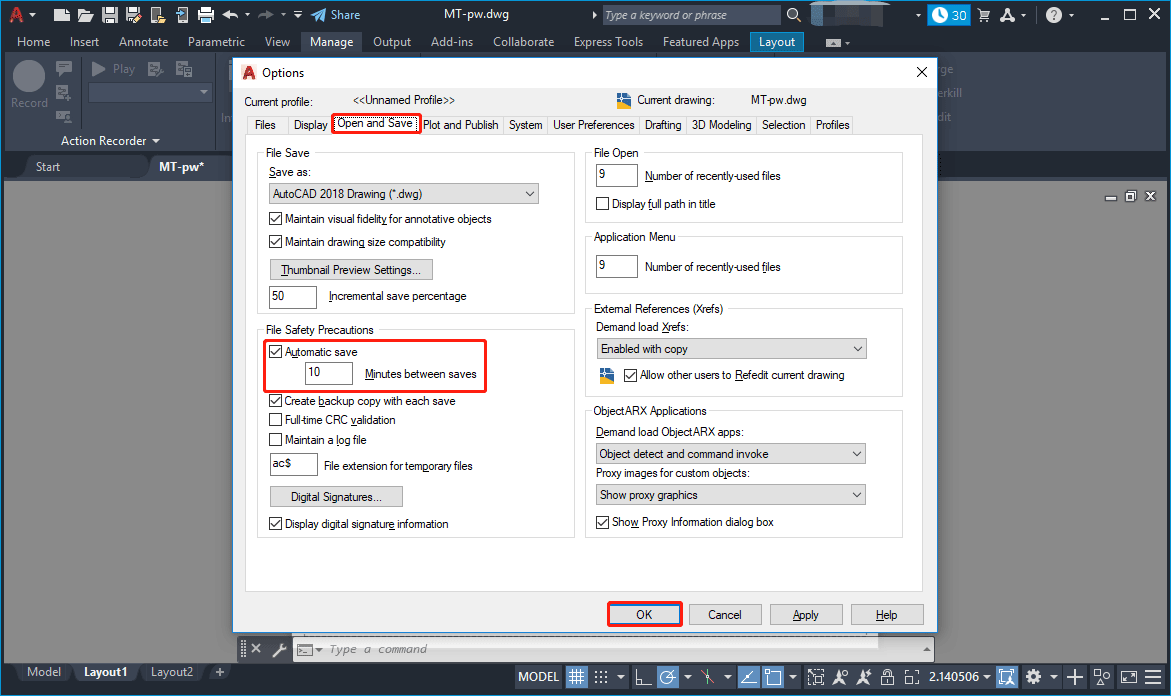
Task: Click the Plot icon in Quick Access toolbar
Action: pos(206,14)
